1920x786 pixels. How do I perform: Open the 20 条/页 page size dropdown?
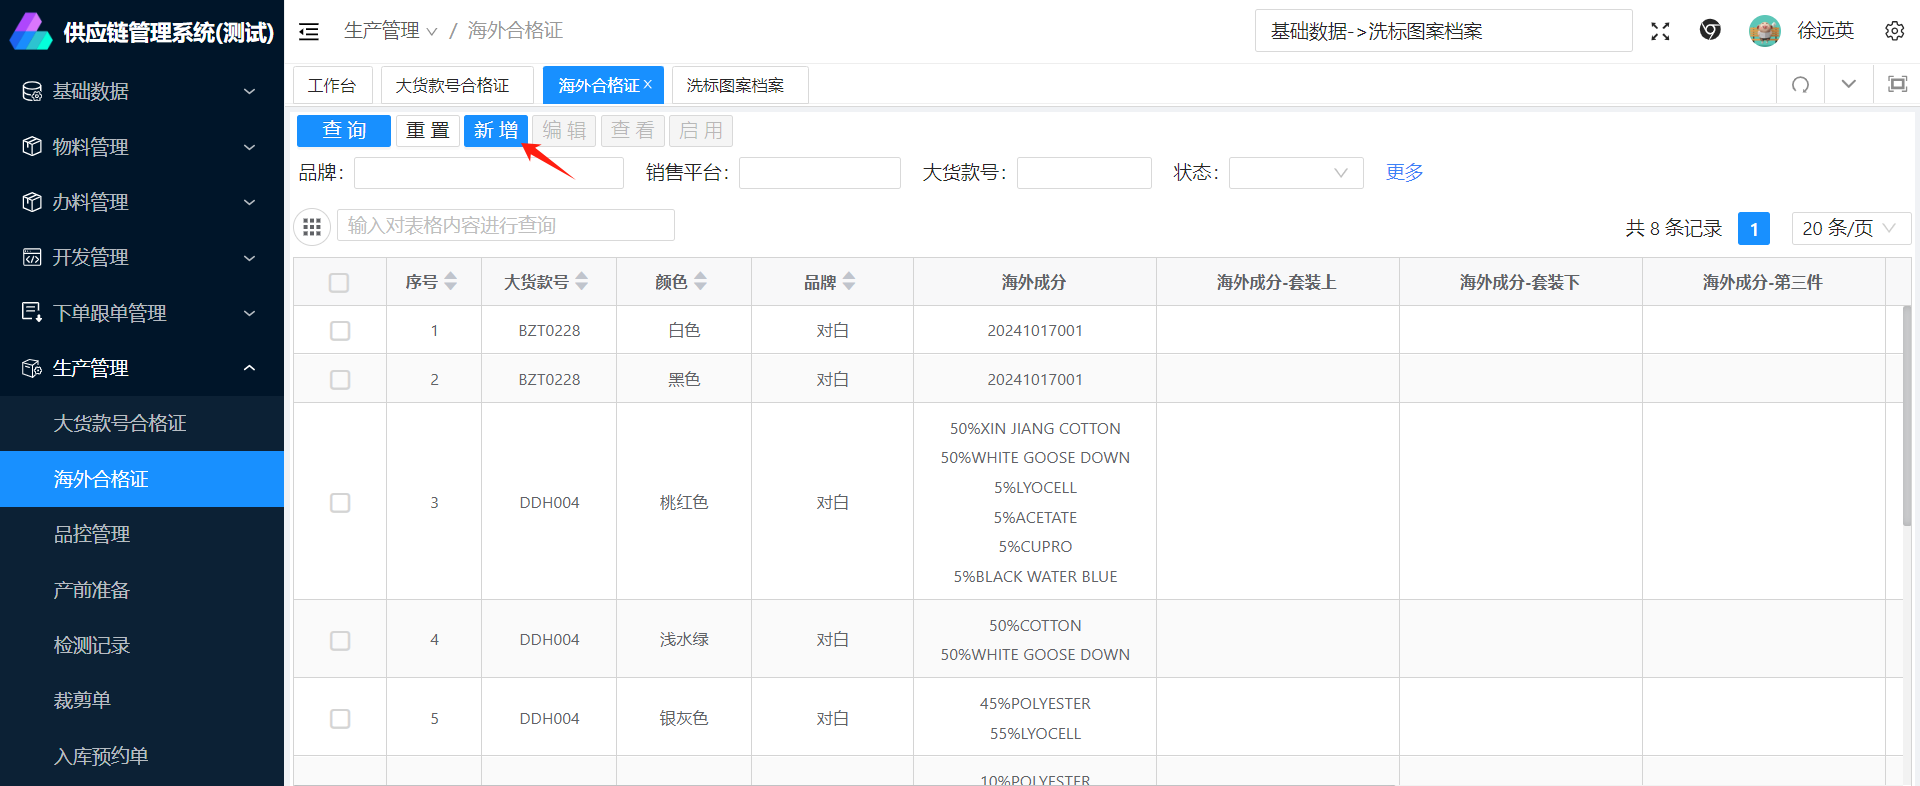click(1849, 228)
